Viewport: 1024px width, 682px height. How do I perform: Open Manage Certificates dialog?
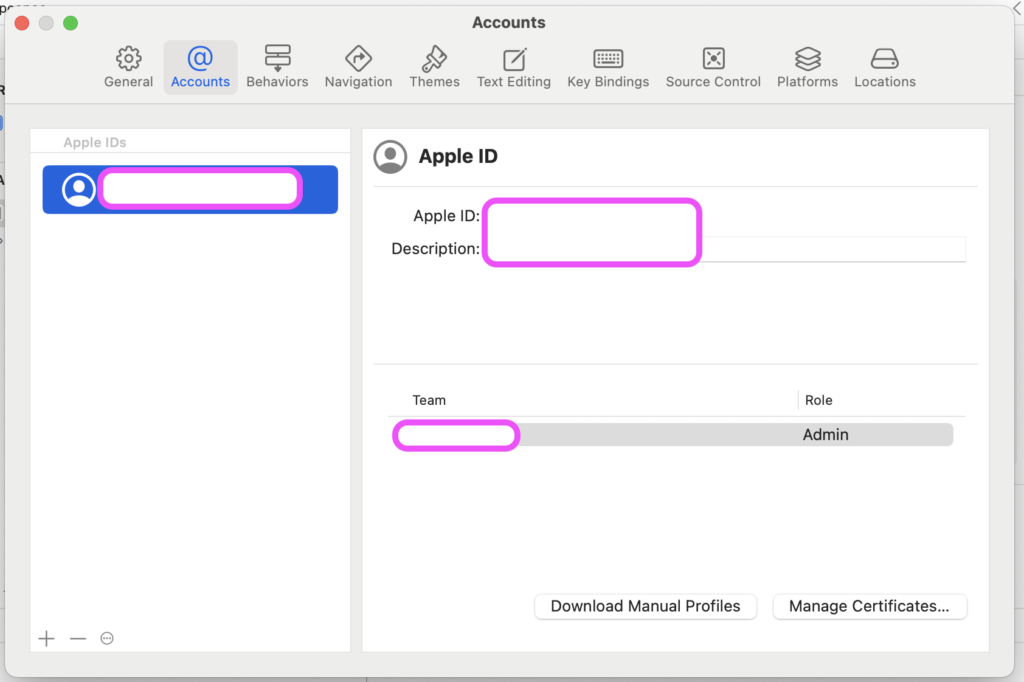(869, 606)
